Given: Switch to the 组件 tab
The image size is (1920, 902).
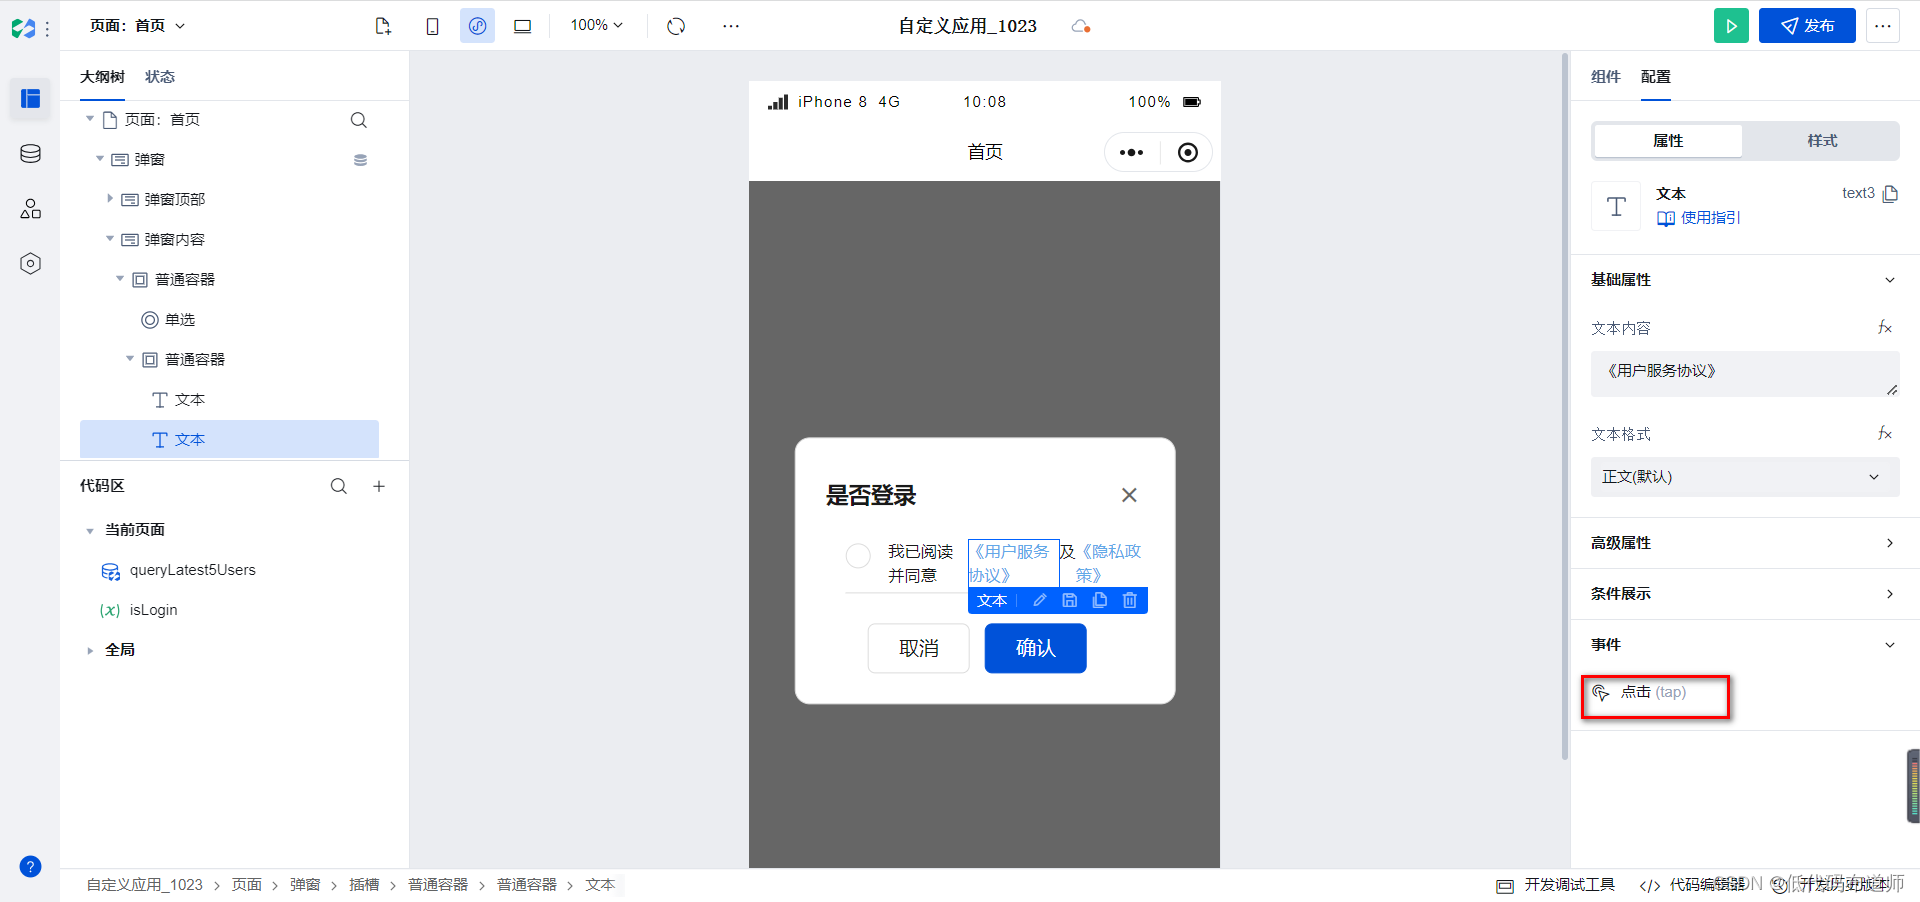Looking at the screenshot, I should (x=1605, y=77).
